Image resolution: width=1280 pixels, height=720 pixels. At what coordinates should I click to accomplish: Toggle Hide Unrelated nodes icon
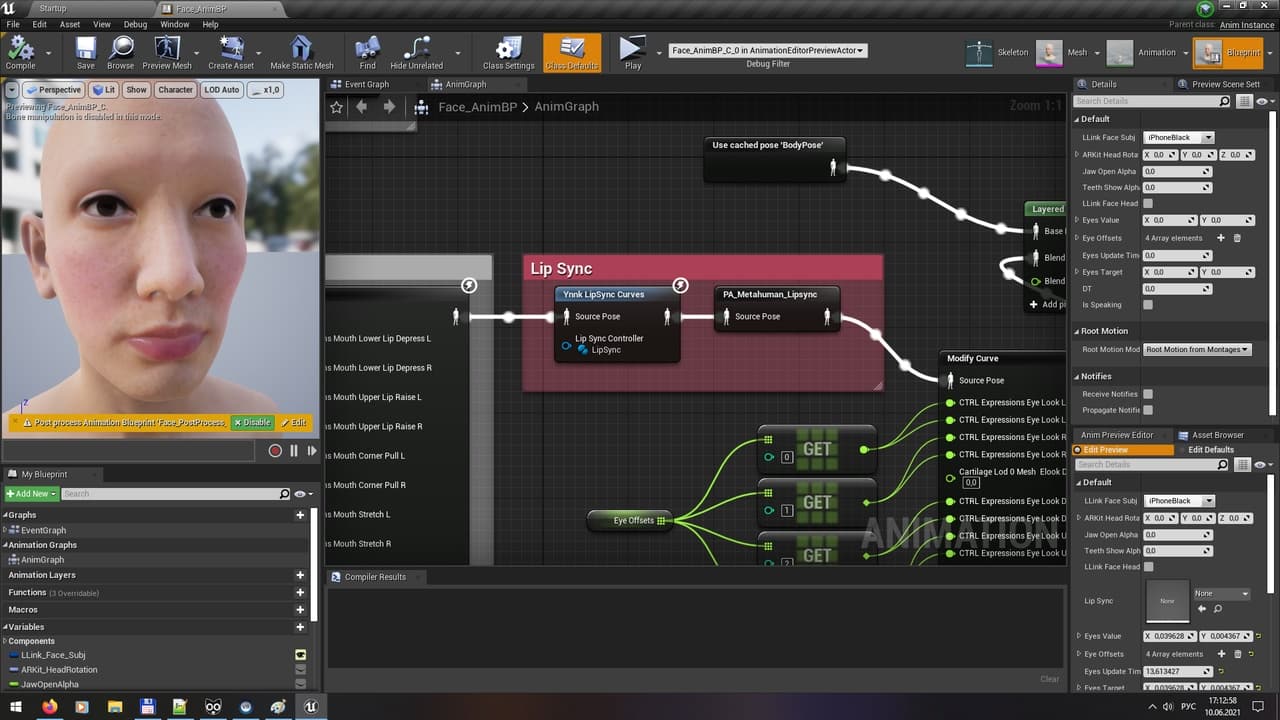coord(417,52)
